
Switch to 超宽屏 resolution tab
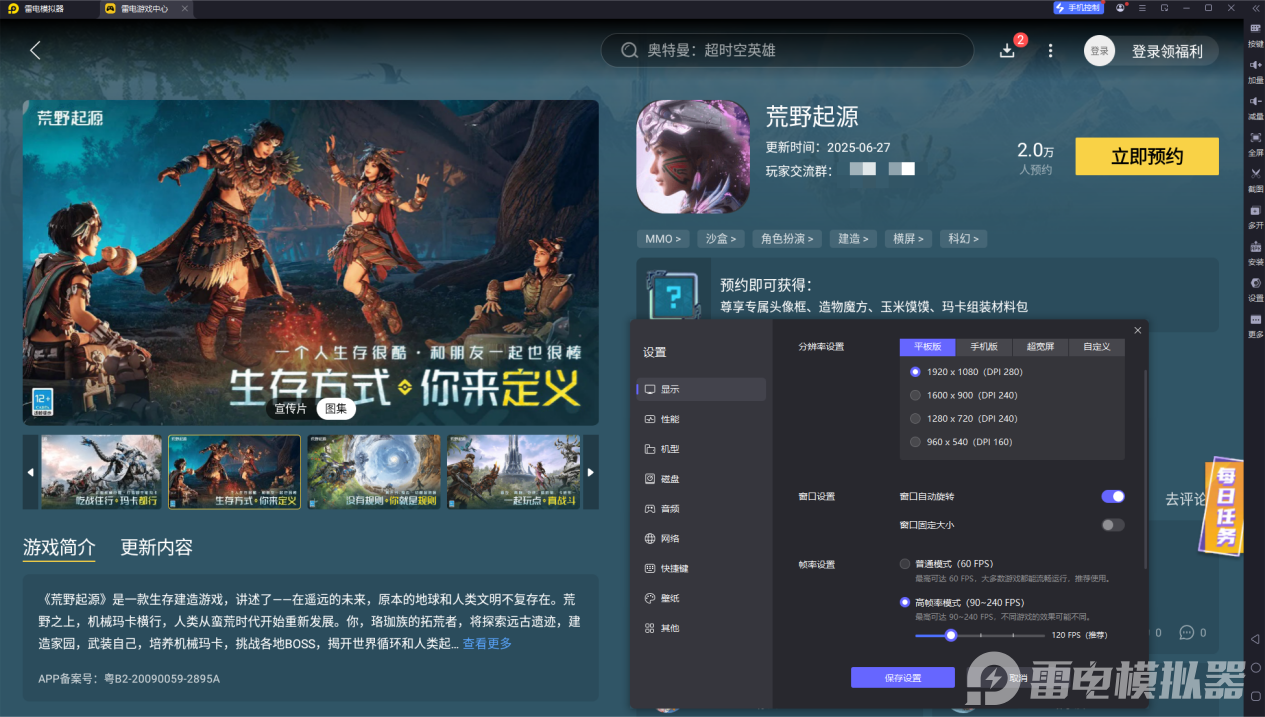point(1040,347)
